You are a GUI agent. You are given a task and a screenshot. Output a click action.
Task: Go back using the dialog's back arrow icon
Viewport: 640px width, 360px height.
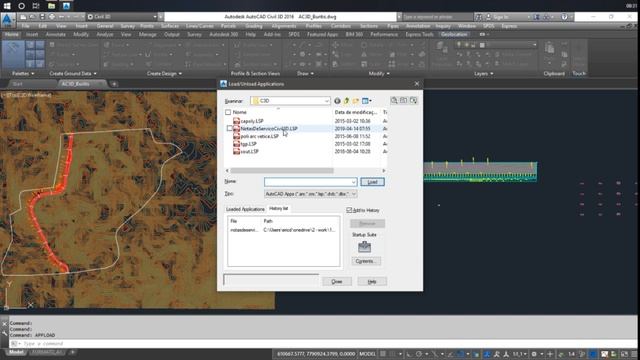tap(337, 101)
